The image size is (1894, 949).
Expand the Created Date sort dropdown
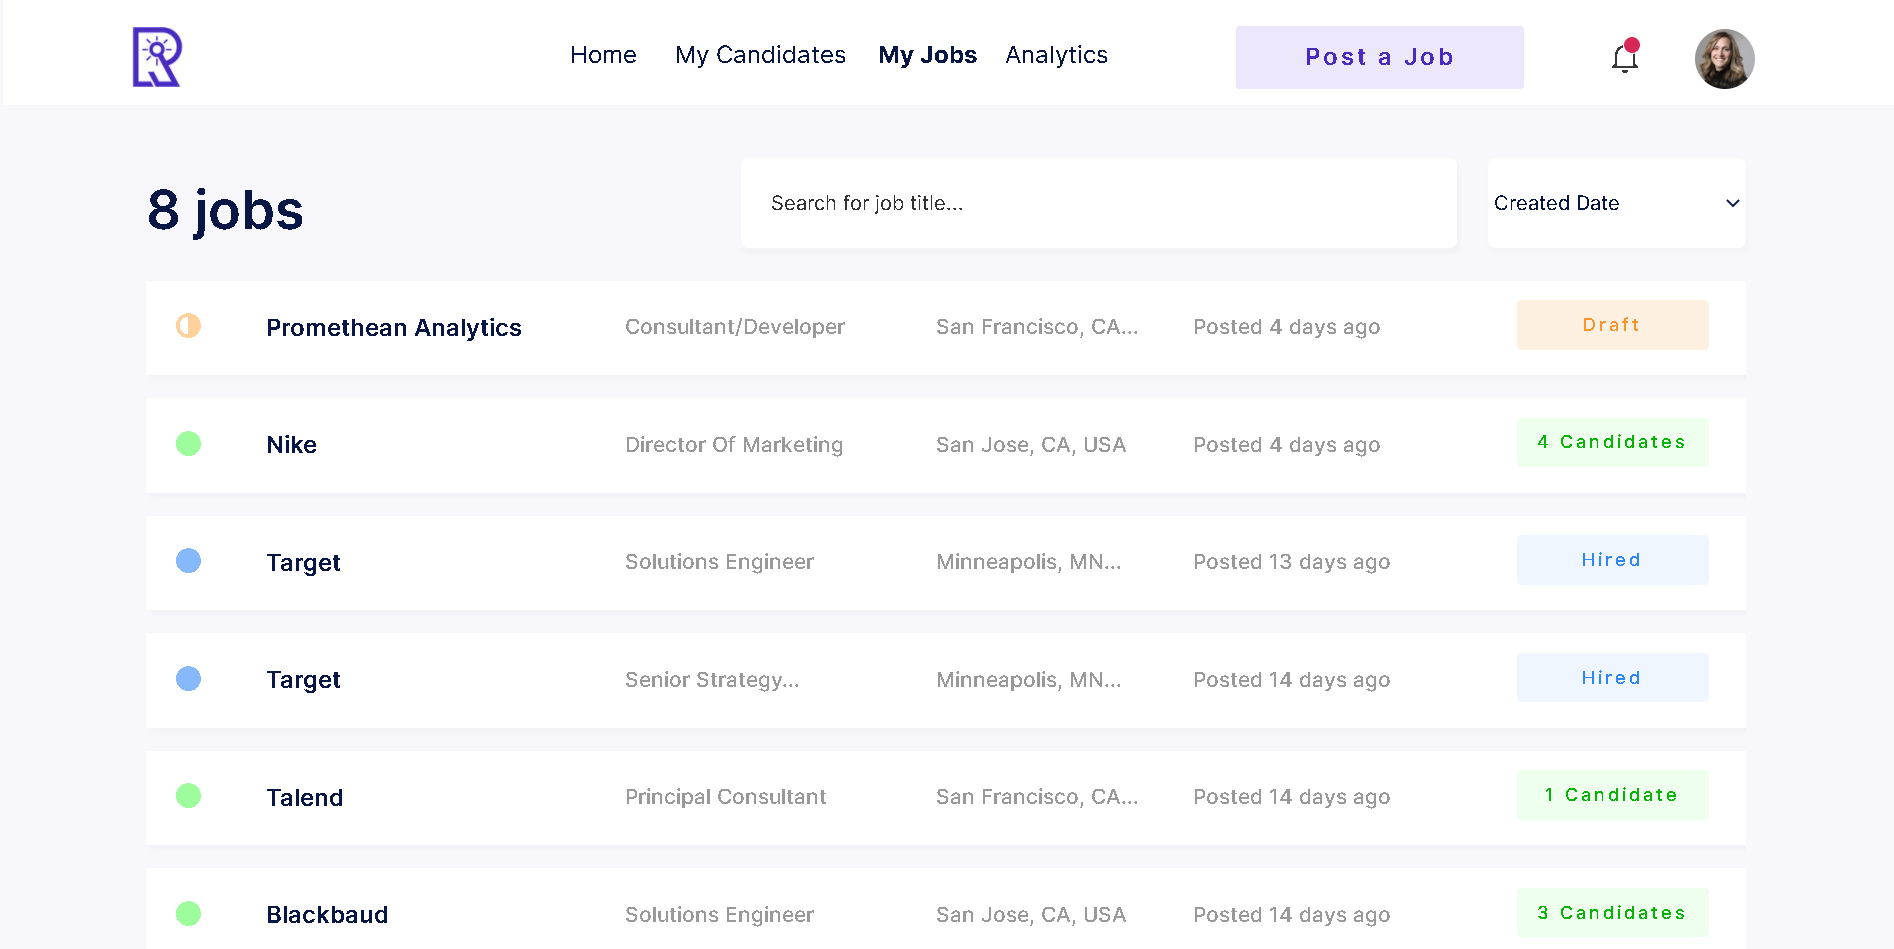click(1616, 203)
